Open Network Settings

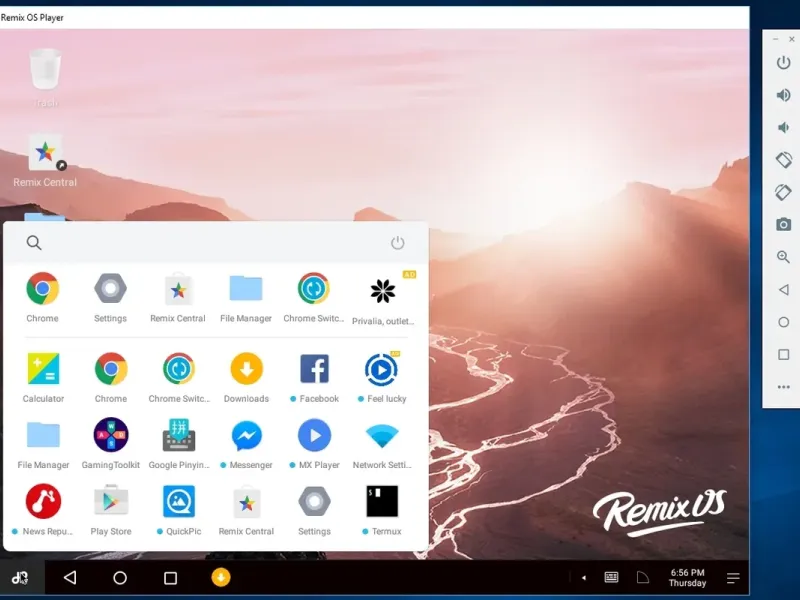point(382,436)
